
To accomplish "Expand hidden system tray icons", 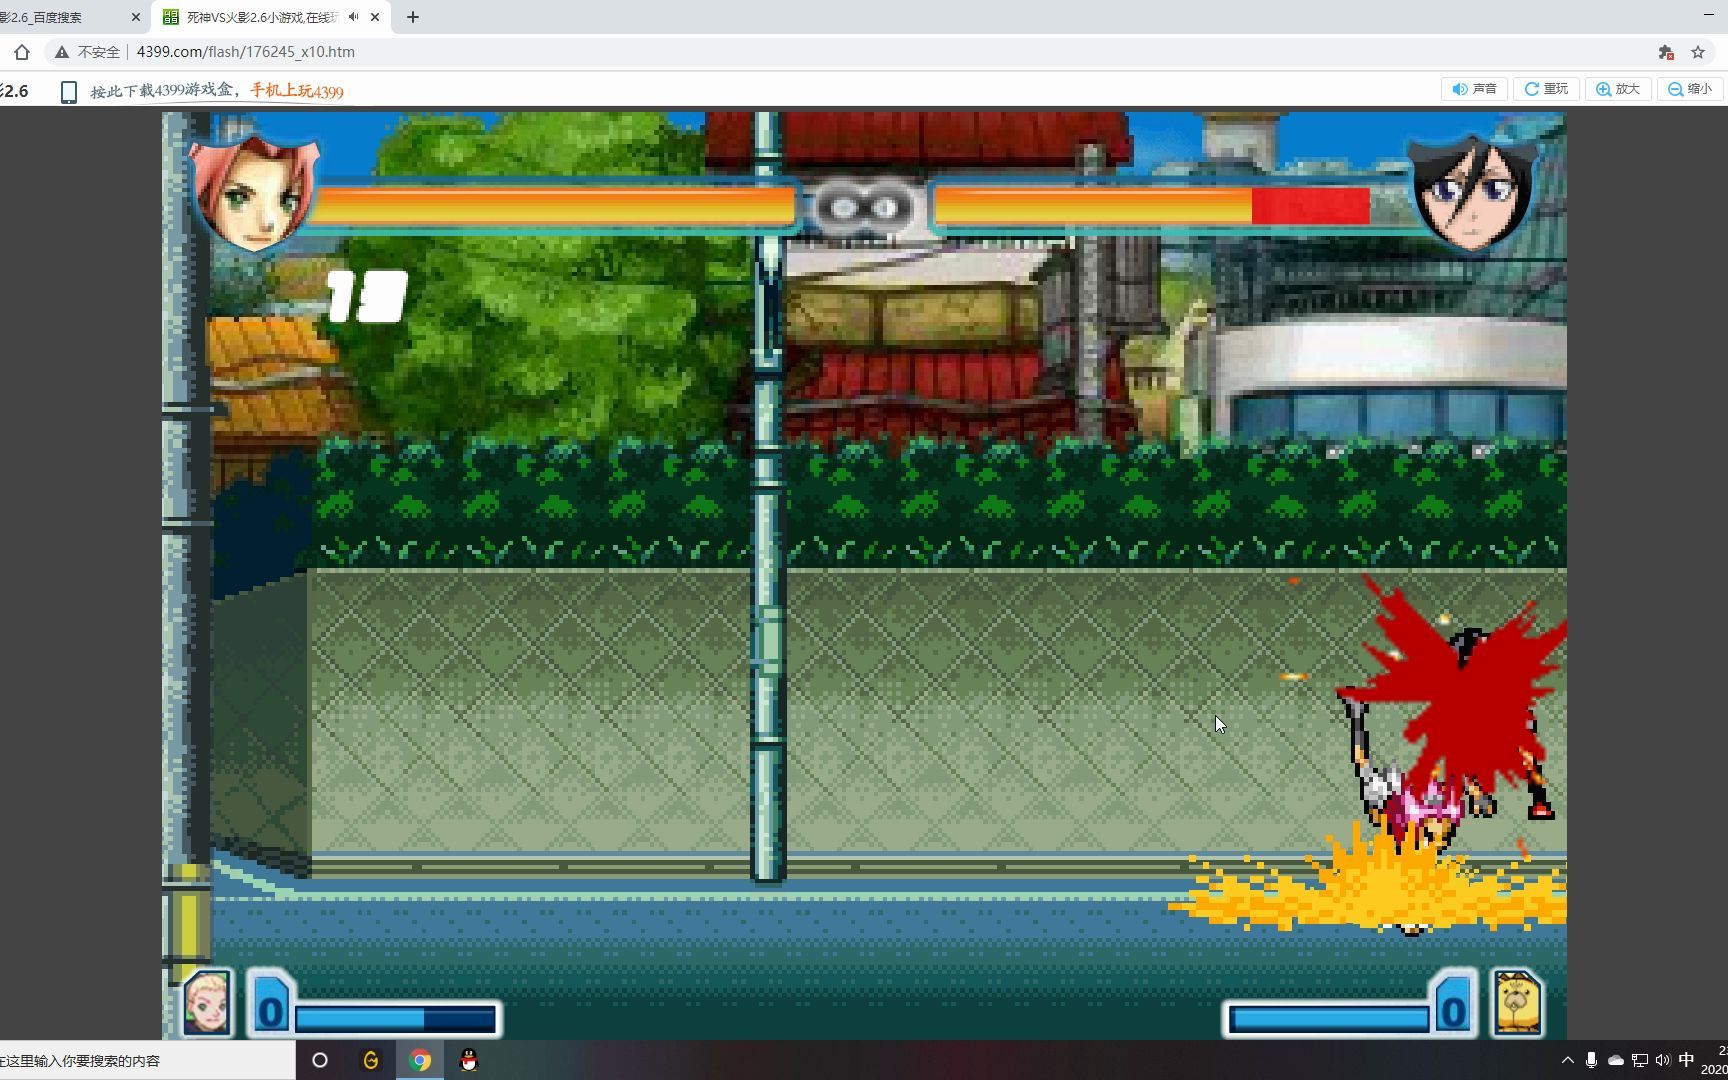I will click(1567, 1060).
